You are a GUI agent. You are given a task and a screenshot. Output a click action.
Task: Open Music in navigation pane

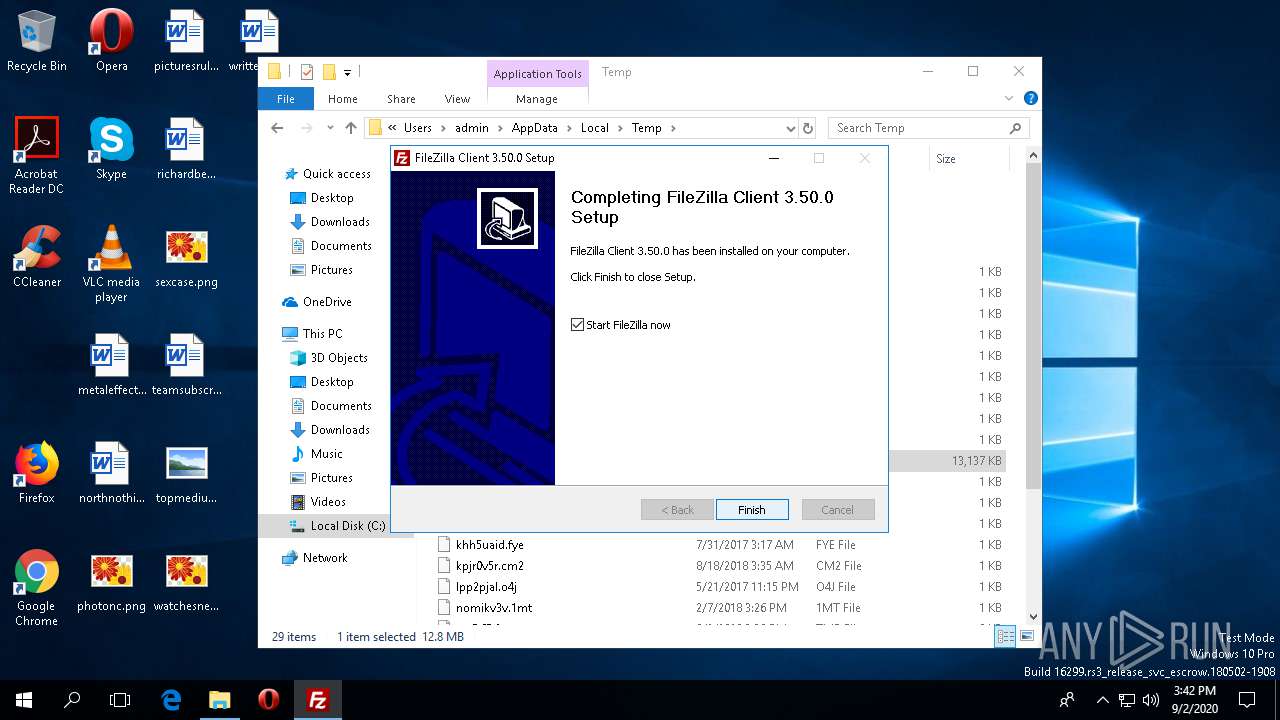point(326,454)
